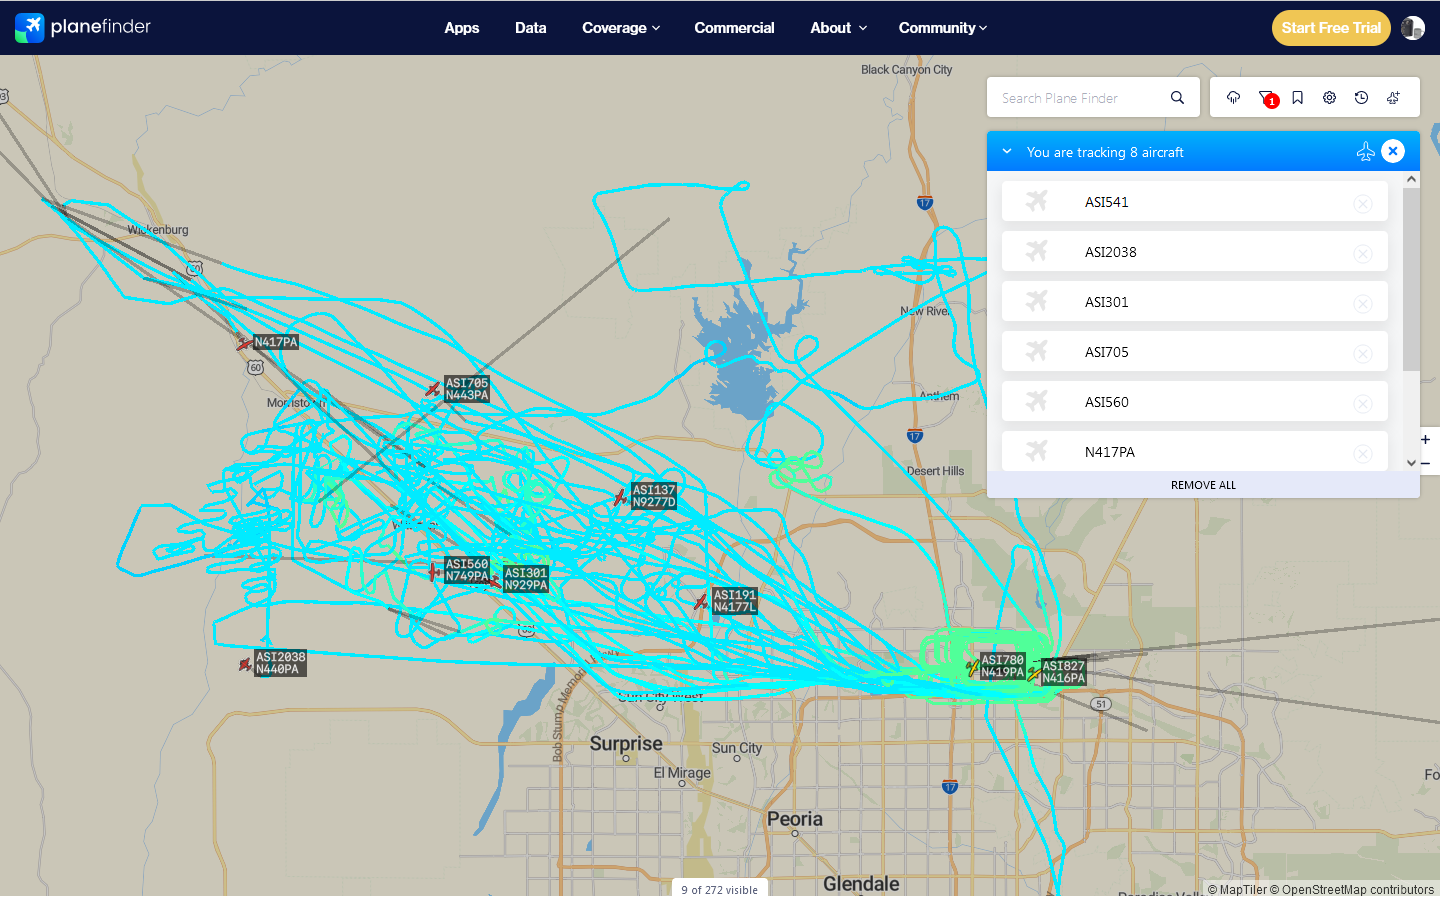The image size is (1440, 900).
Task: Click the search magnifier icon
Action: pyautogui.click(x=1177, y=98)
